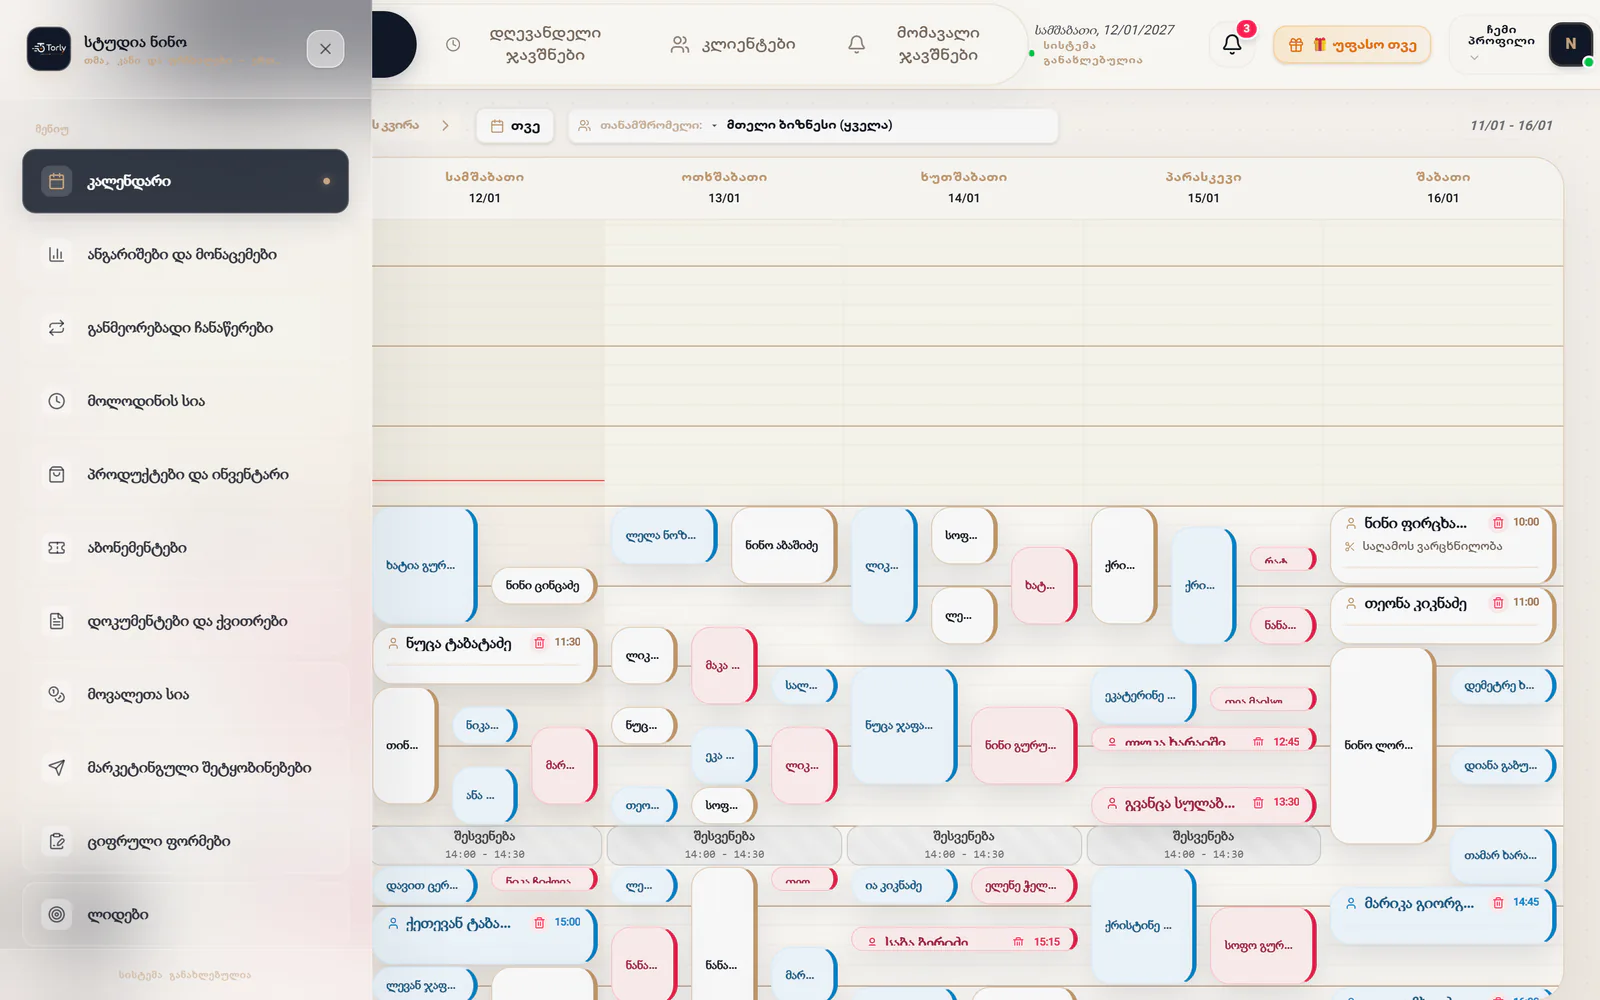Click the document icon for დოკუმენტები და ქვითრები

[x=57, y=621]
